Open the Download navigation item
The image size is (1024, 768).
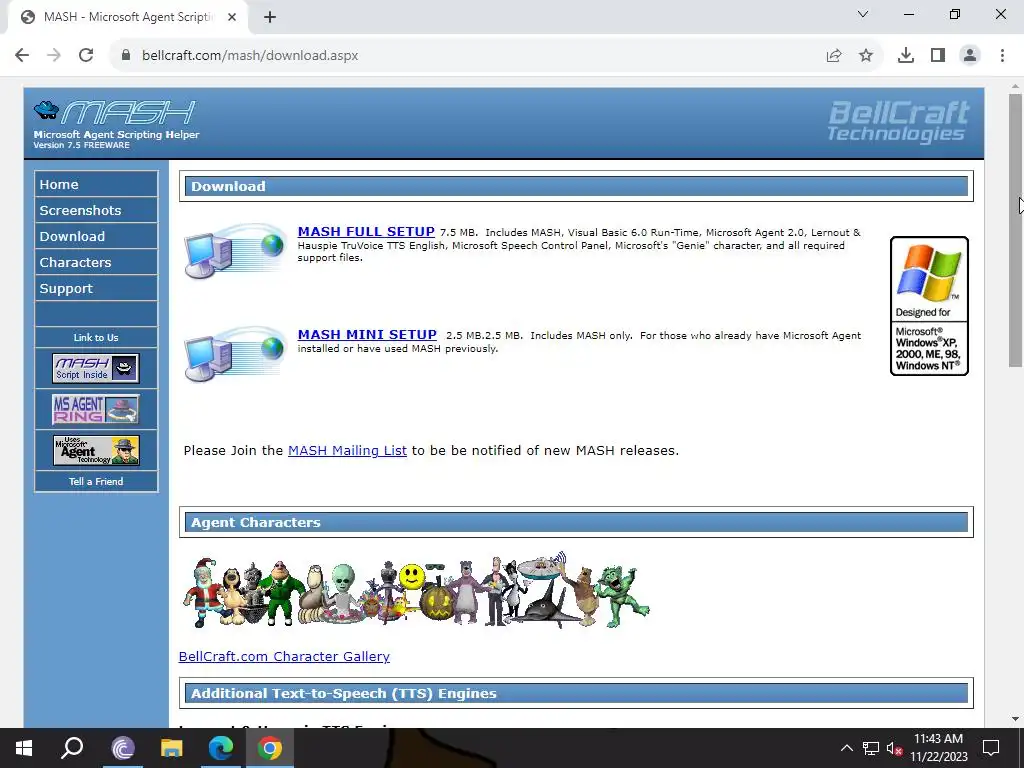pyautogui.click(x=96, y=236)
